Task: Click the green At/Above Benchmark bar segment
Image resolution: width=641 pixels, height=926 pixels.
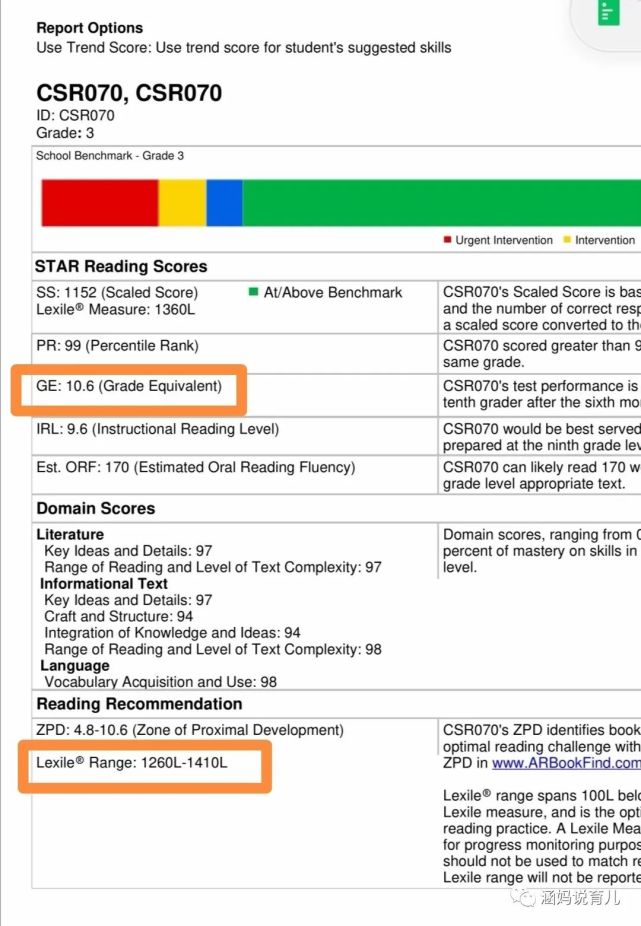Action: (442, 203)
